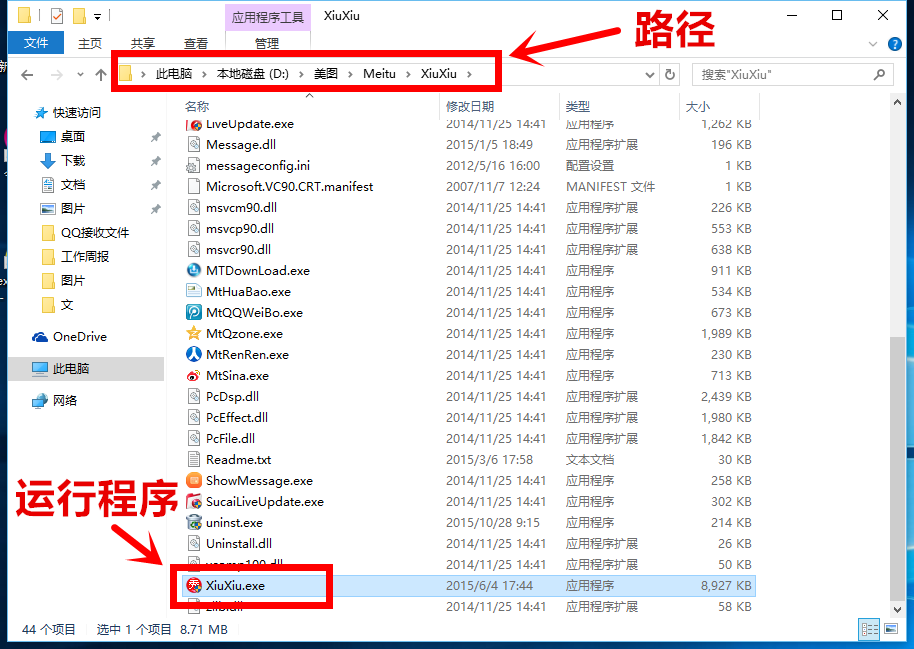914x649 pixels.
Task: Click the MTDownLoad.exe application icon
Action: tap(194, 271)
